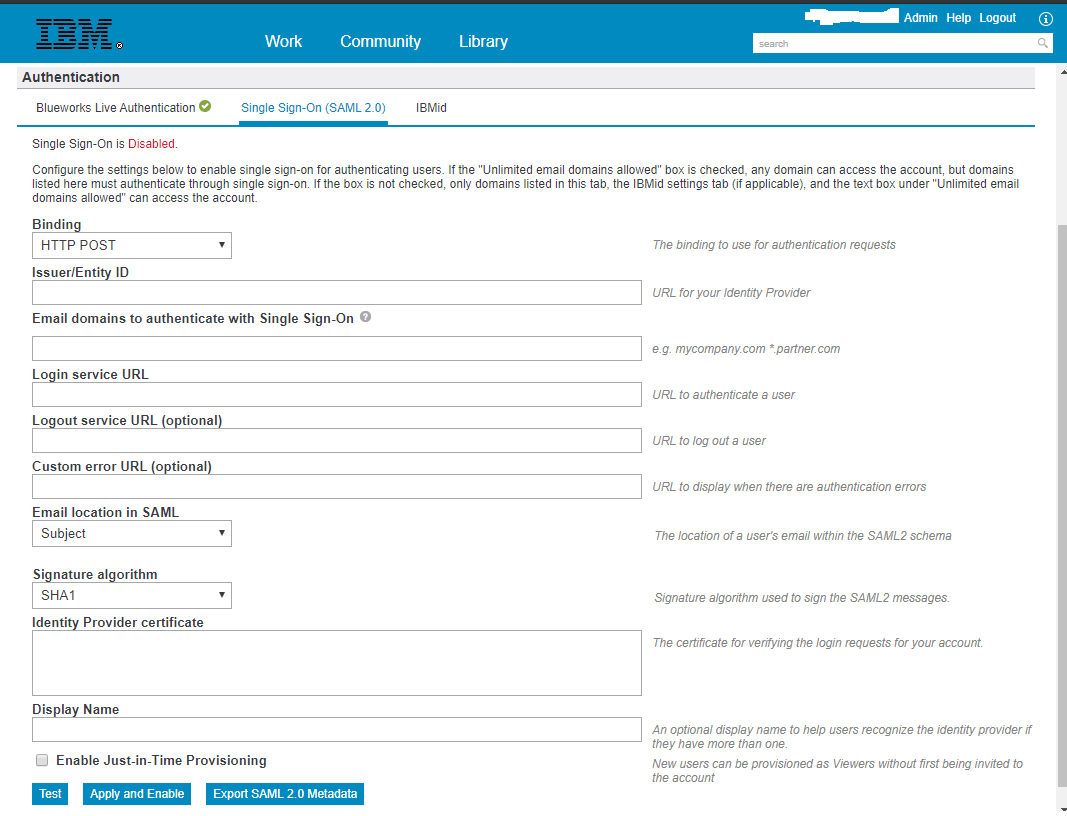Click the Admin link

[921, 18]
